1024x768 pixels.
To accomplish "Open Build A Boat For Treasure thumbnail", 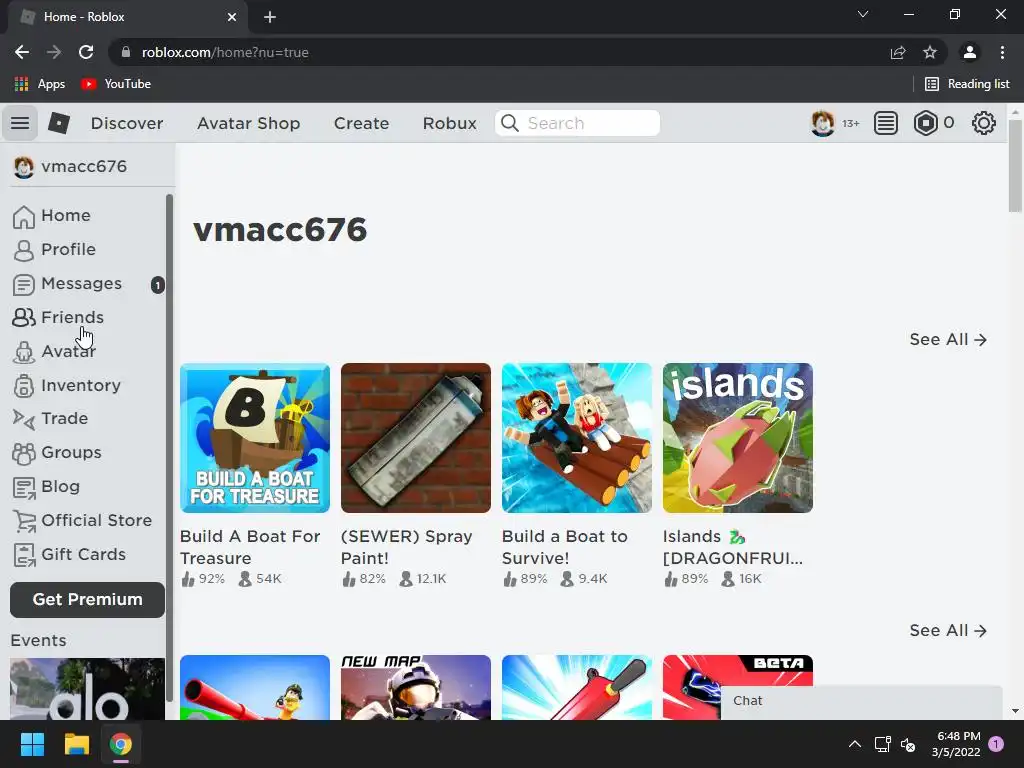I will pyautogui.click(x=255, y=438).
